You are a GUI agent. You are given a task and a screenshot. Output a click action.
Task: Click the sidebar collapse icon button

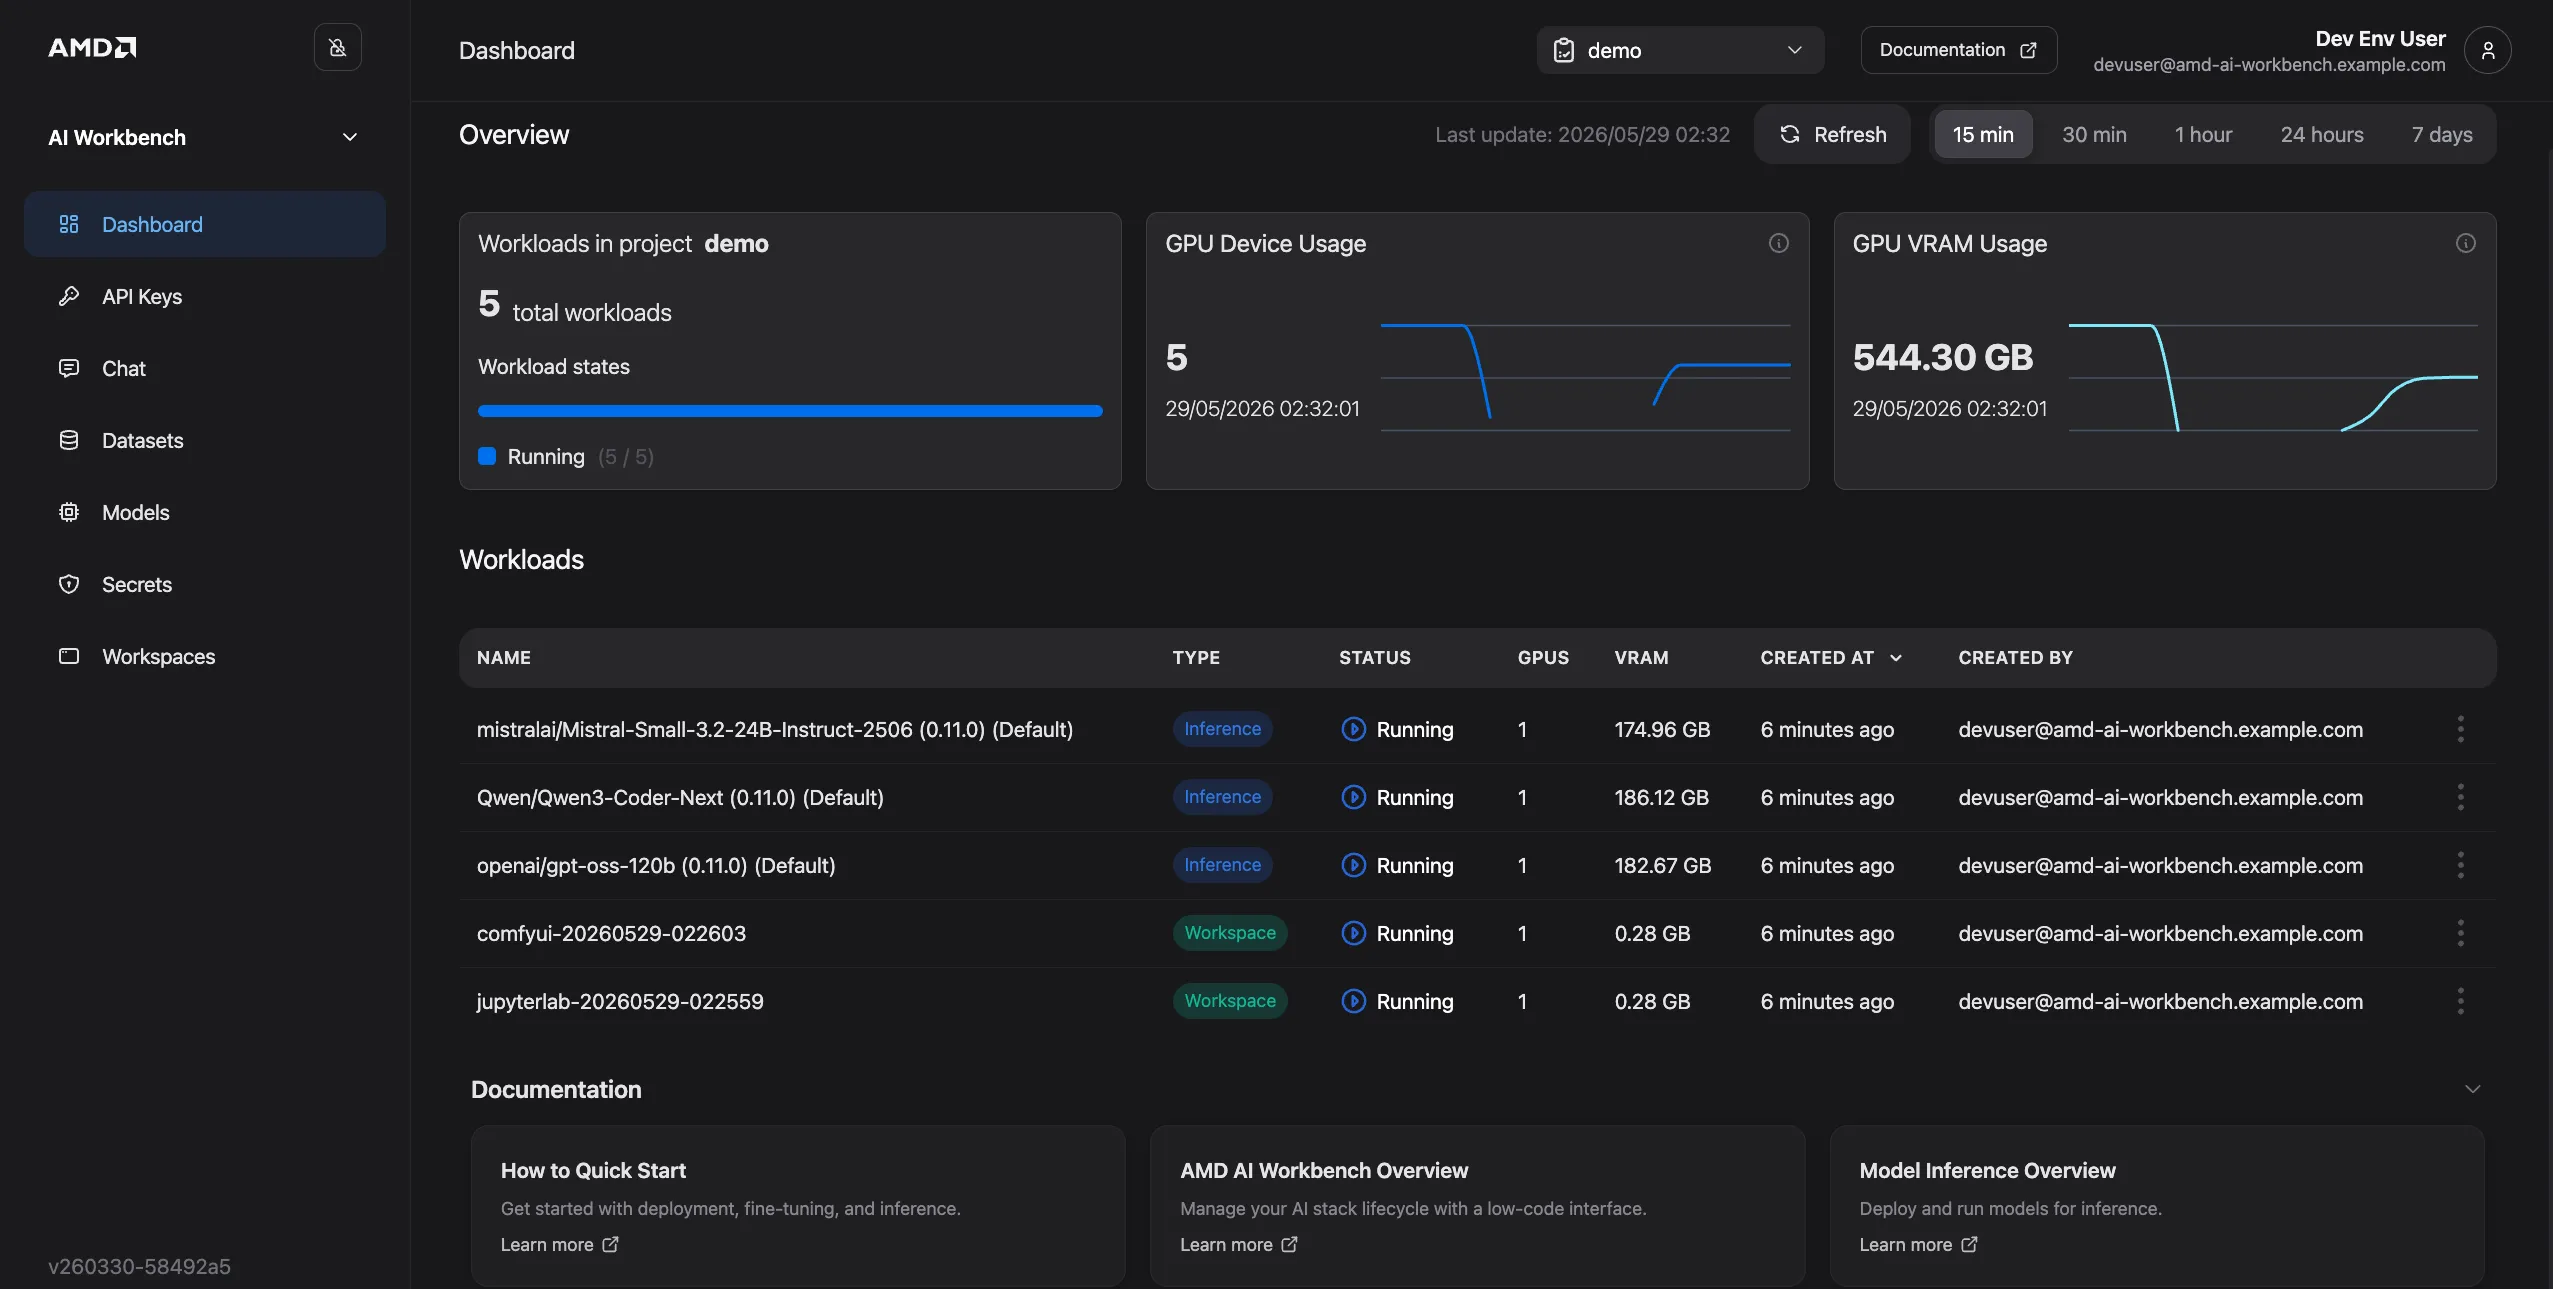[338, 47]
